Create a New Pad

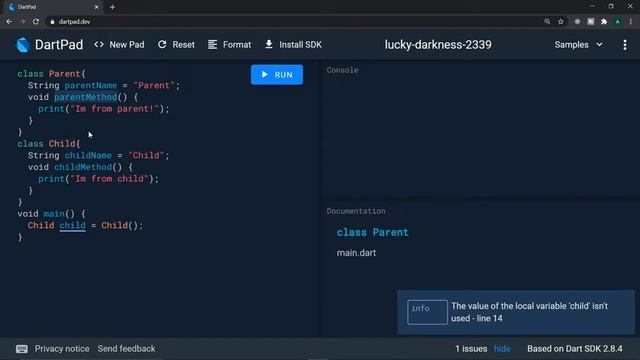click(119, 44)
